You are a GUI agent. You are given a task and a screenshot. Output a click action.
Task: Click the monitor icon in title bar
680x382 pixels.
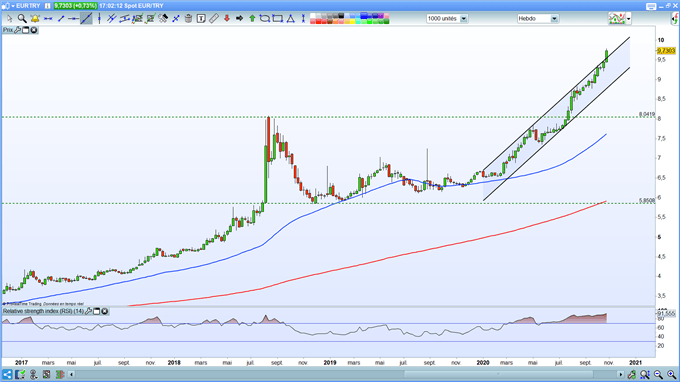point(651,6)
